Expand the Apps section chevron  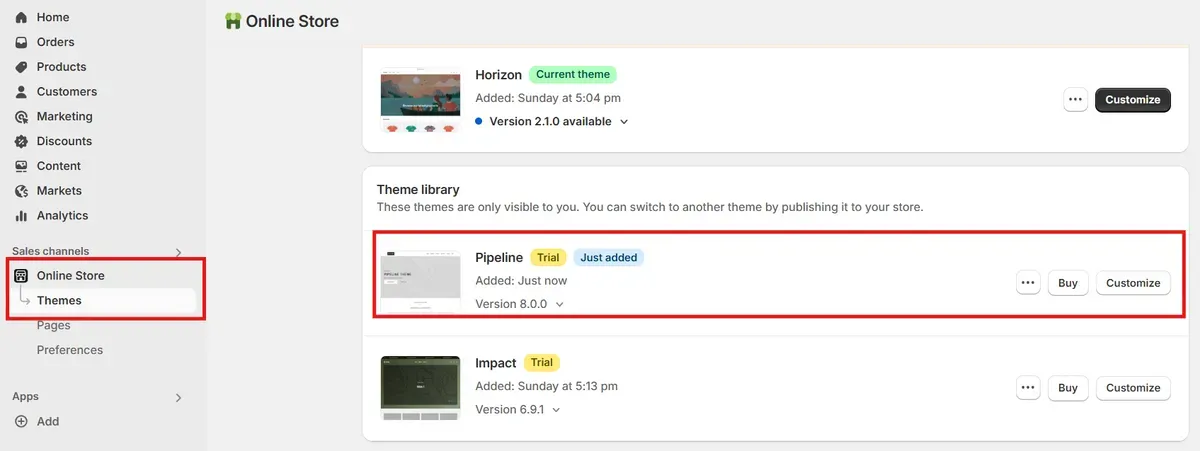179,397
